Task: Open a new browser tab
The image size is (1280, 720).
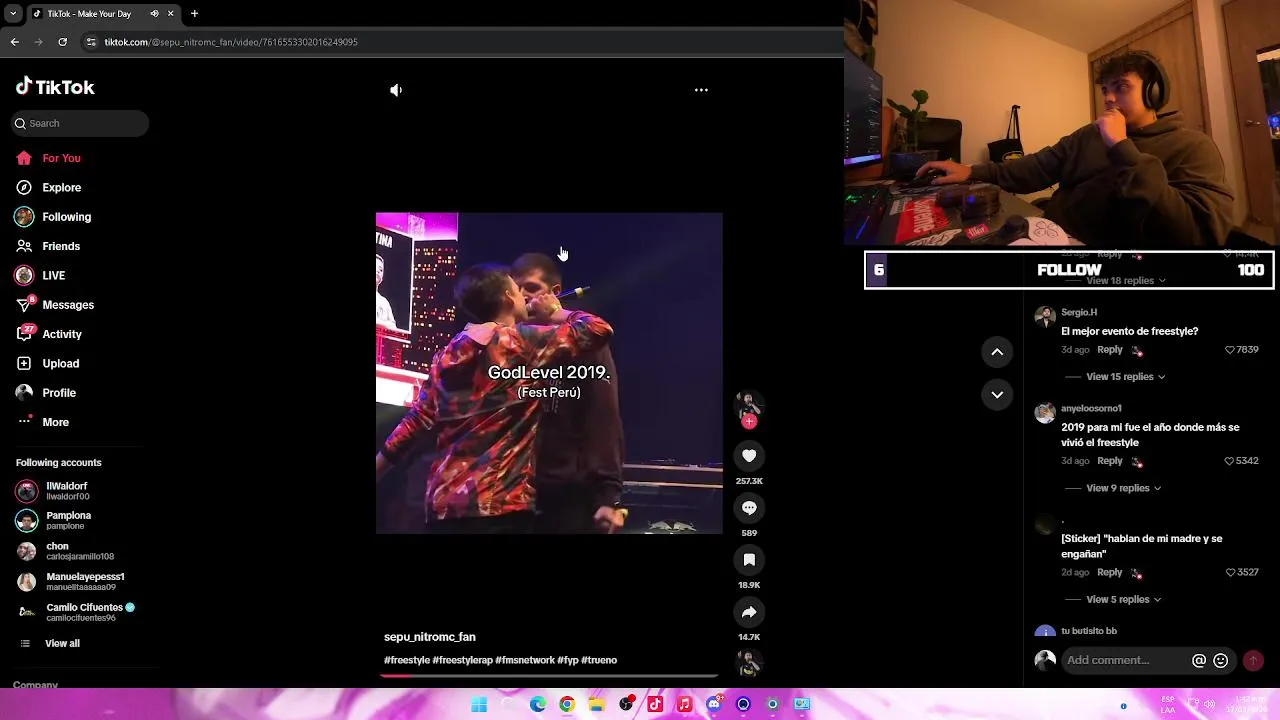Action: [194, 14]
